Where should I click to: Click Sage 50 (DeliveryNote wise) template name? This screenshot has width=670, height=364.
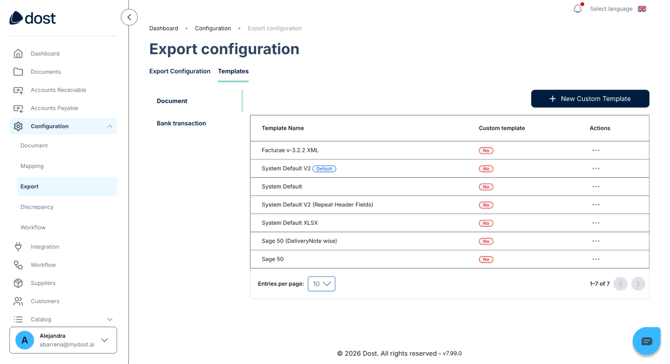coord(299,241)
